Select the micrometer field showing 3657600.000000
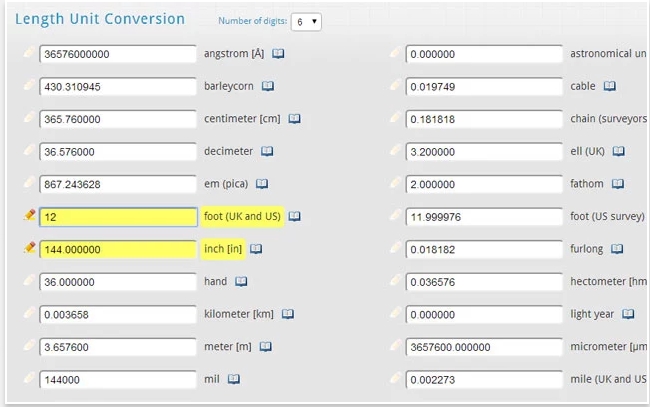 tap(484, 347)
